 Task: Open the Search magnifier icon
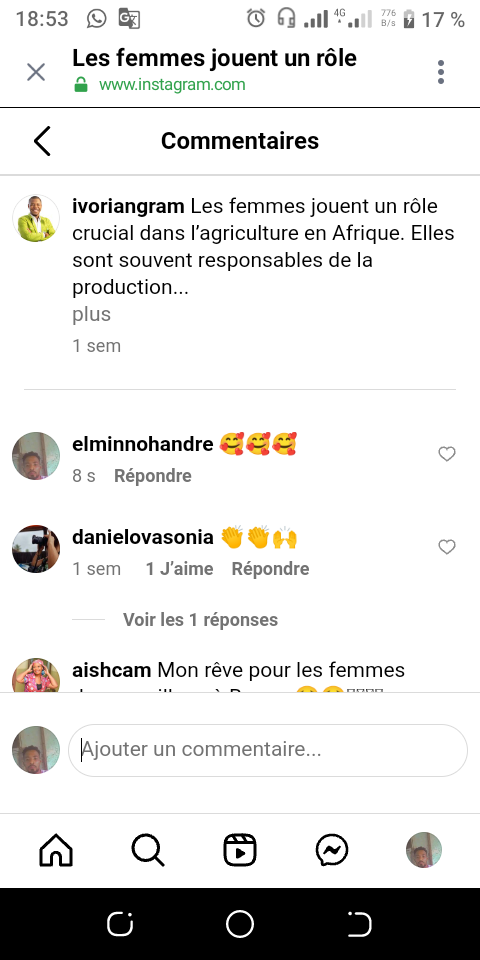(148, 850)
